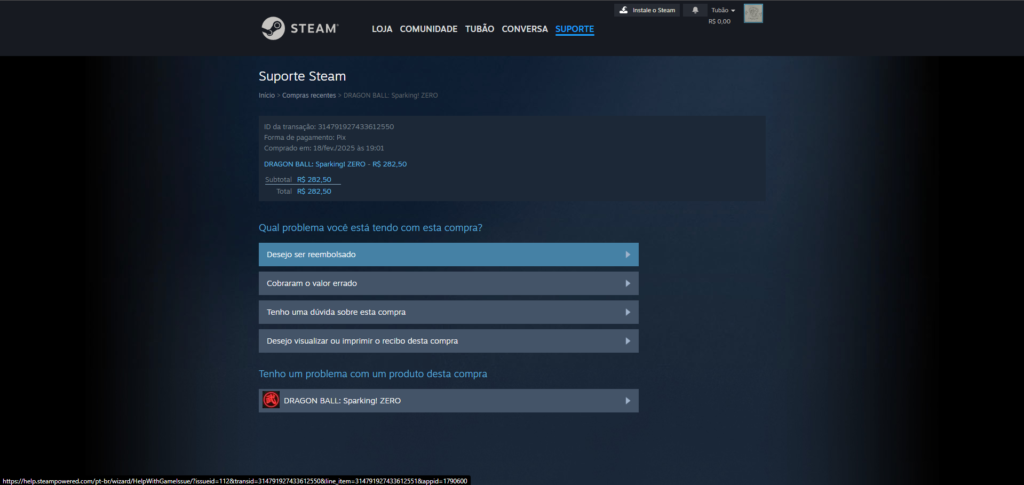
Task: Open the SUPORTE menu item
Action: (x=575, y=29)
